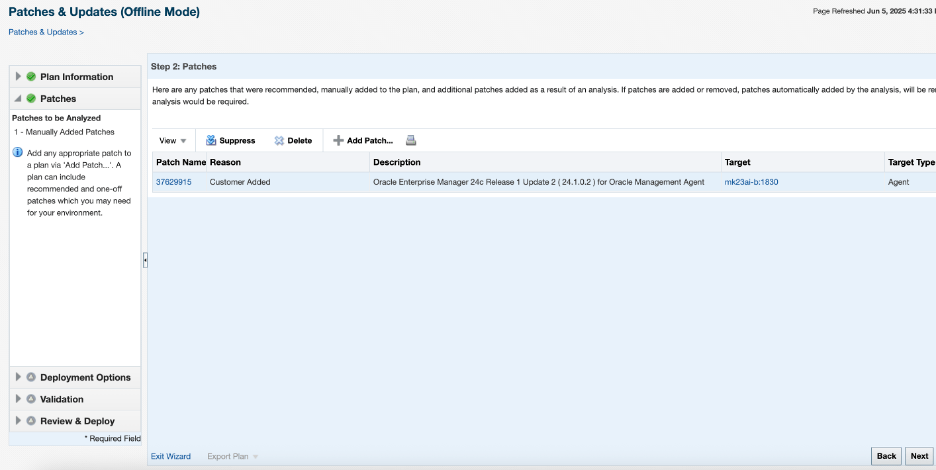Viewport: 936px width, 470px height.
Task: Collapse the Patches section arrow
Action: 18,99
